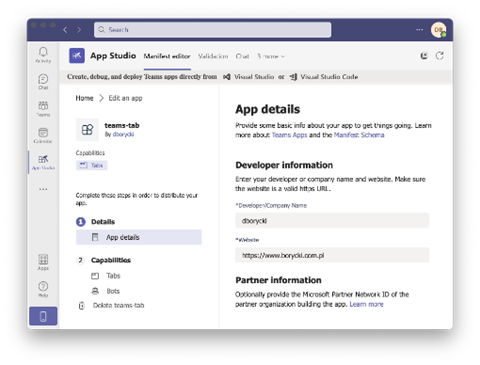Screen dimensions: 480x365
Task: Open the title bar ellipsis menu
Action: click(419, 30)
